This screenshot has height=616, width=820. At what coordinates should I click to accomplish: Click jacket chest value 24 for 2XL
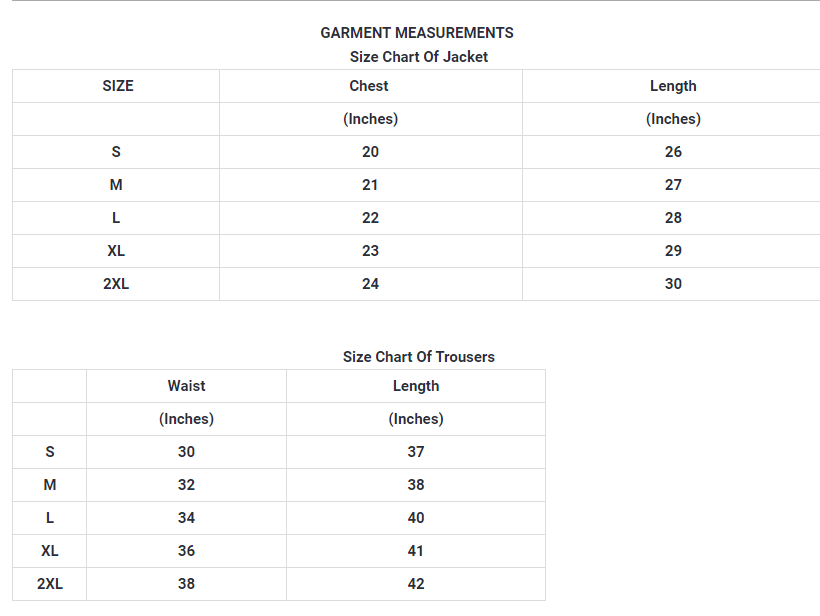[x=371, y=284]
